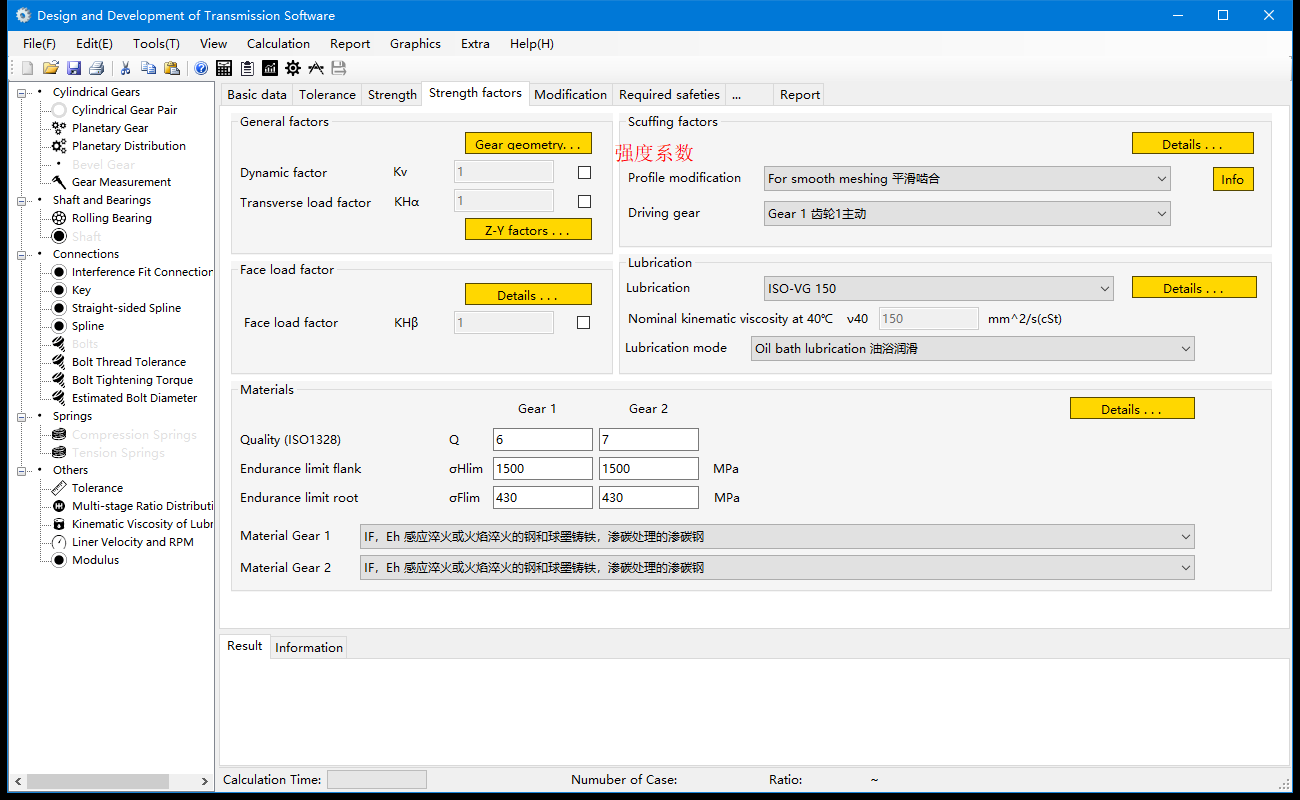Viewport: 1300px width, 800px height.
Task: Open the Graphics menu
Action: 415,44
